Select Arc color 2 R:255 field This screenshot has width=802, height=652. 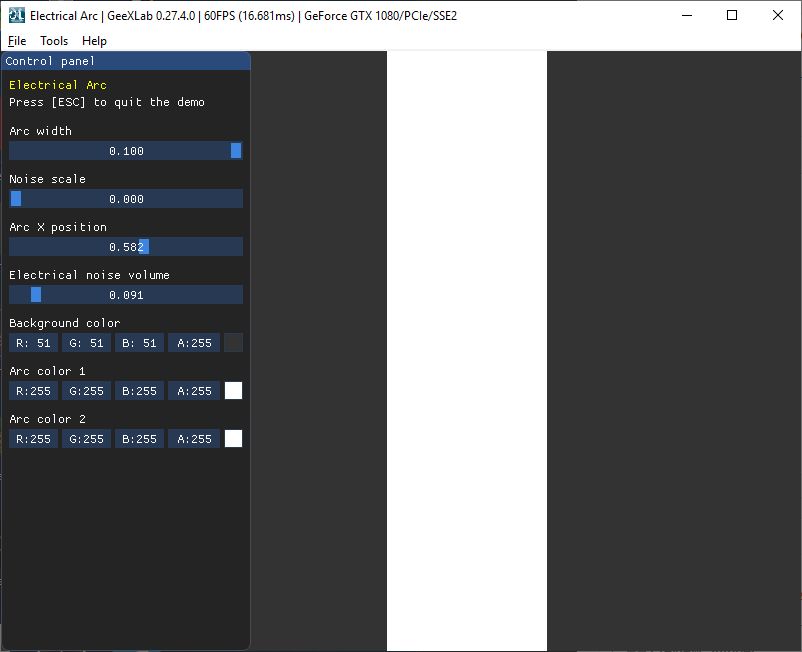coord(33,439)
